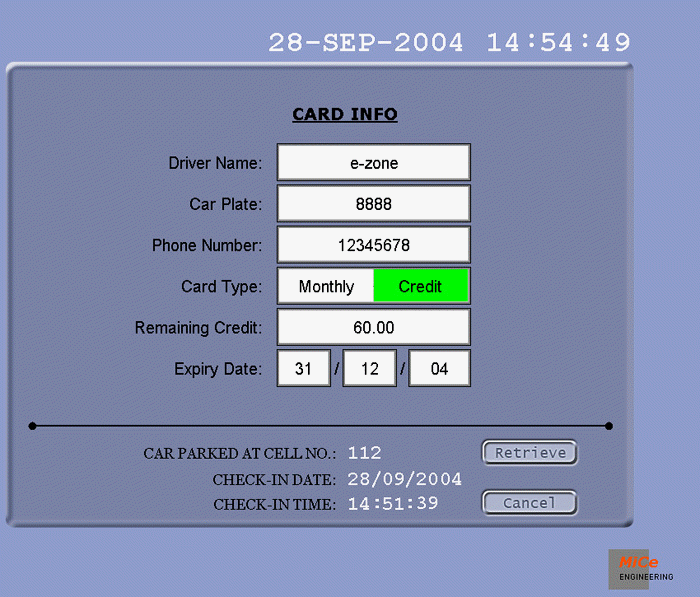700x597 pixels.
Task: Click the 28-SEP-2004 date at top
Action: pyautogui.click(x=366, y=43)
